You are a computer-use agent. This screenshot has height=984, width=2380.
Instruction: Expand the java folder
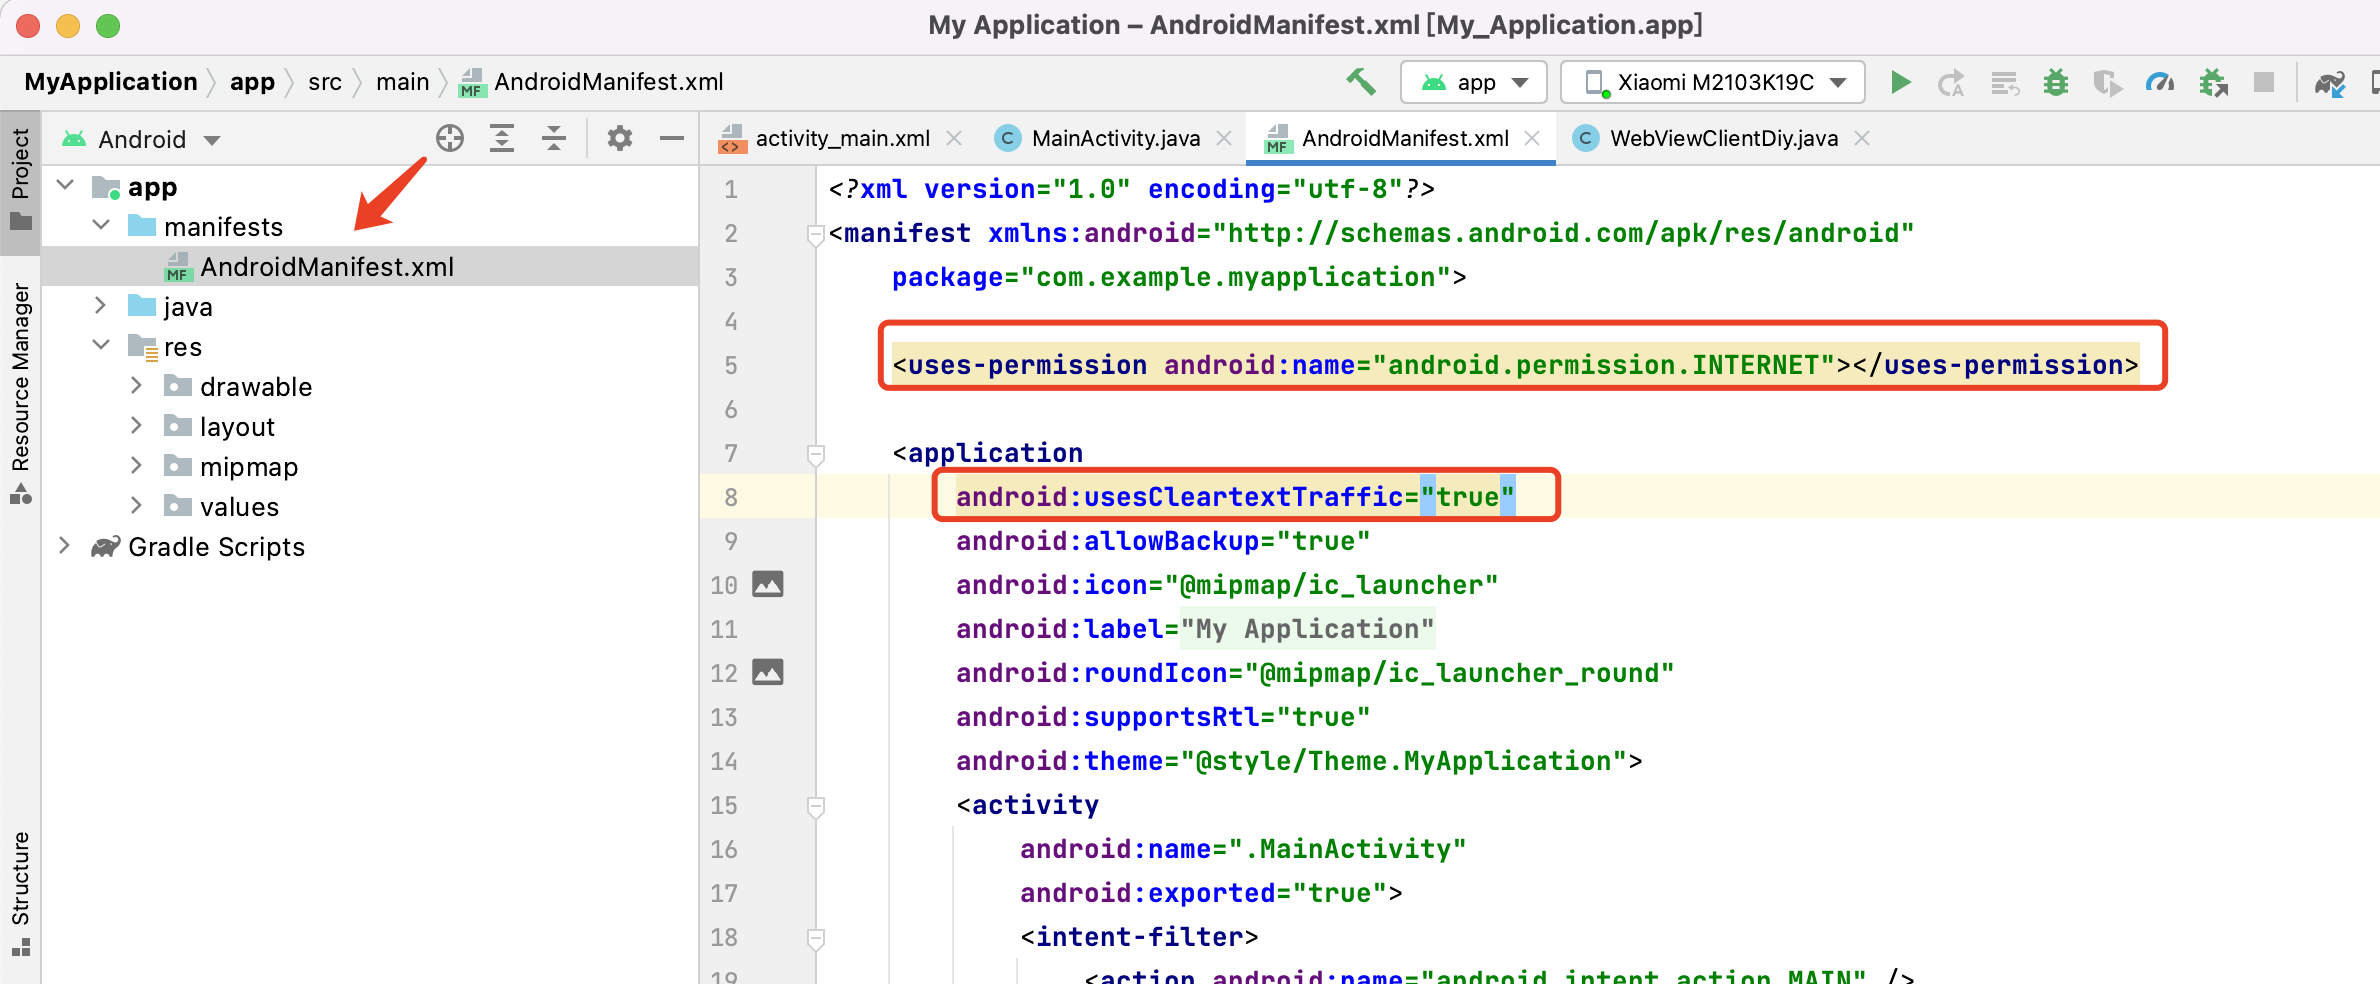tap(101, 306)
